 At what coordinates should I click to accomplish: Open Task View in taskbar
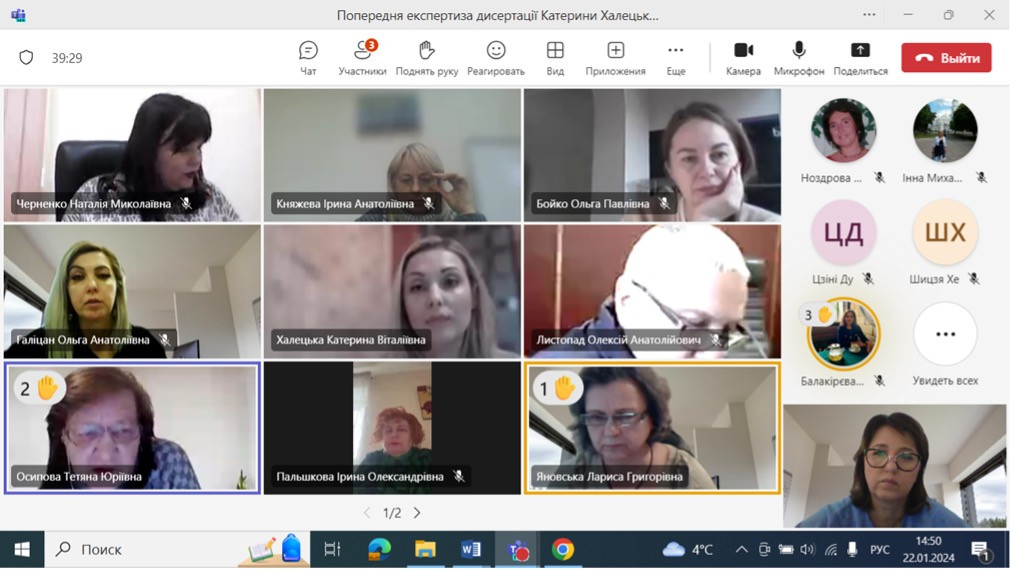pyautogui.click(x=332, y=549)
